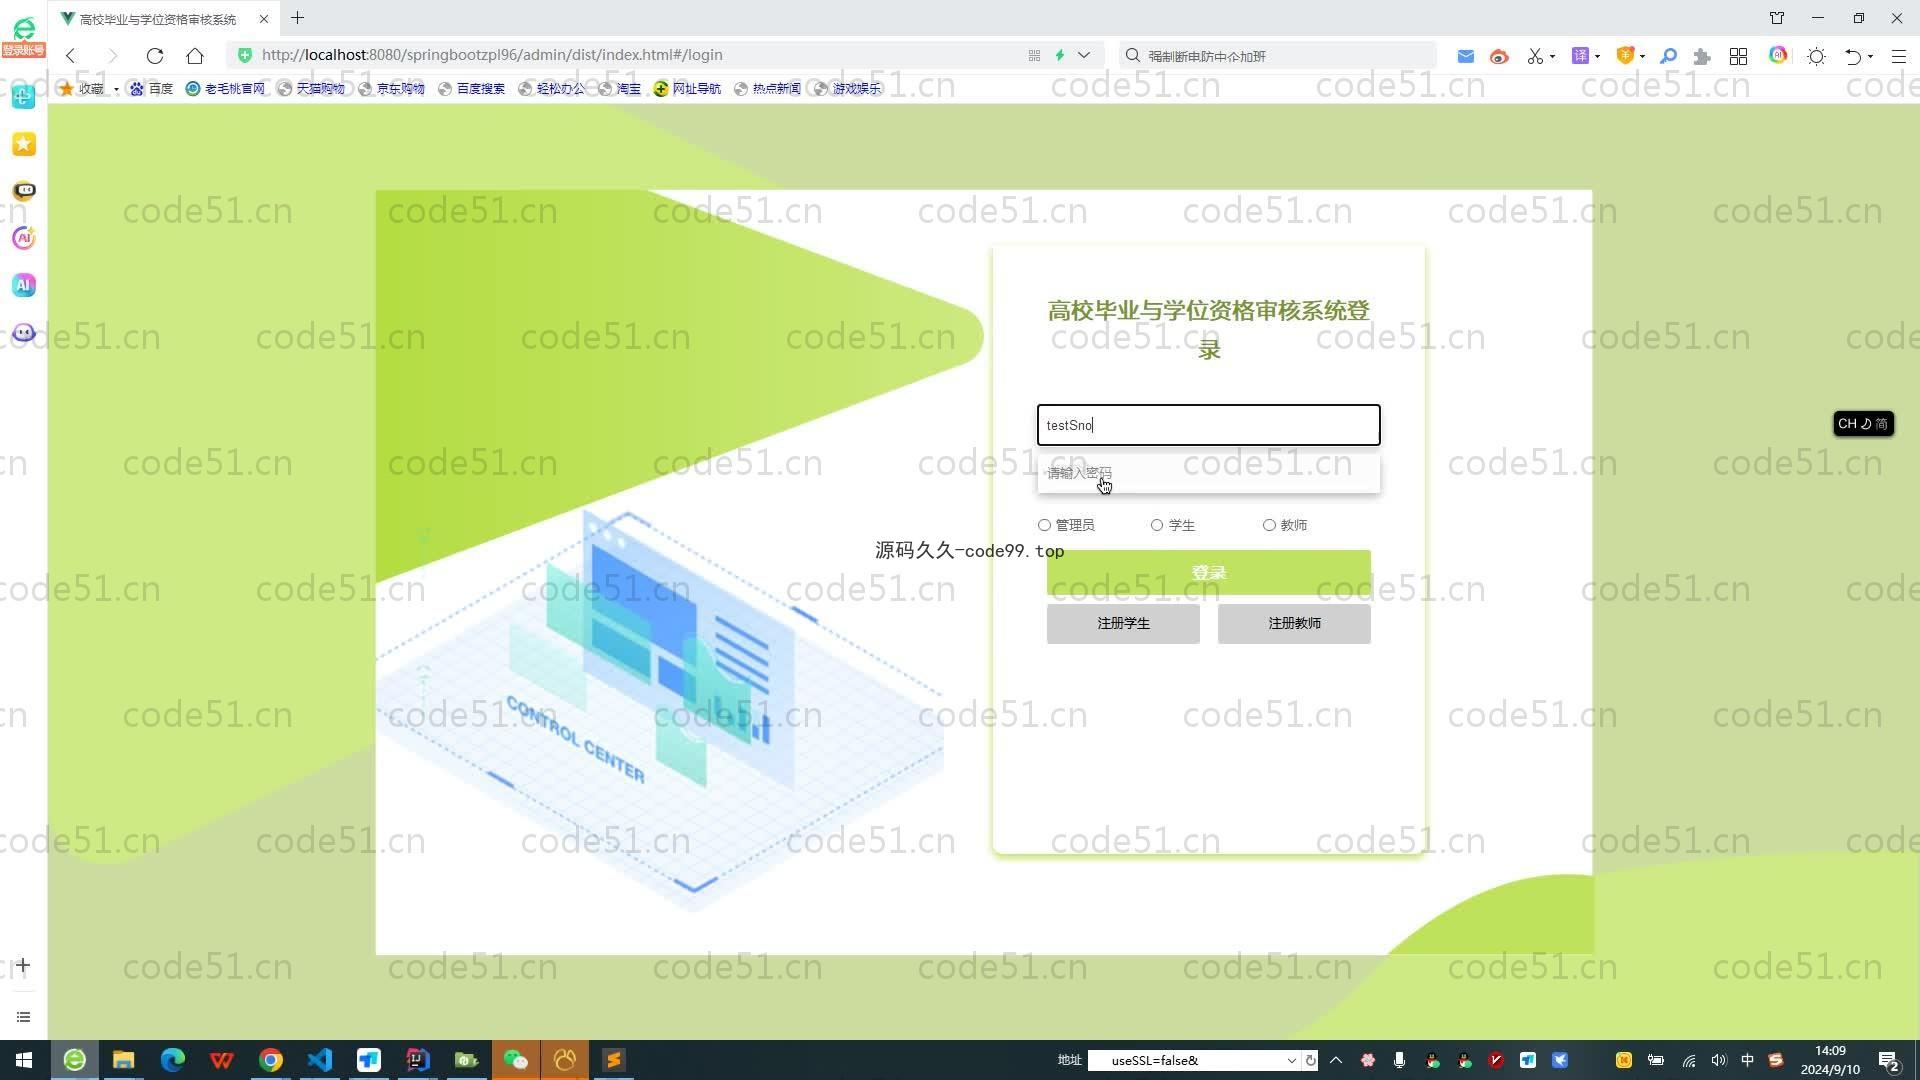Open File Explorer from the taskbar
This screenshot has height=1080, width=1920.
point(123,1060)
